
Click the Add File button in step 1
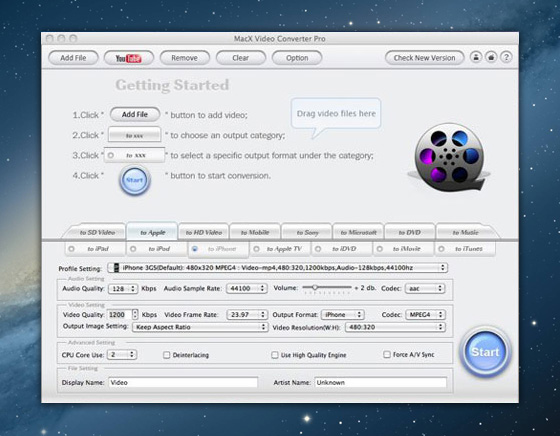135,115
